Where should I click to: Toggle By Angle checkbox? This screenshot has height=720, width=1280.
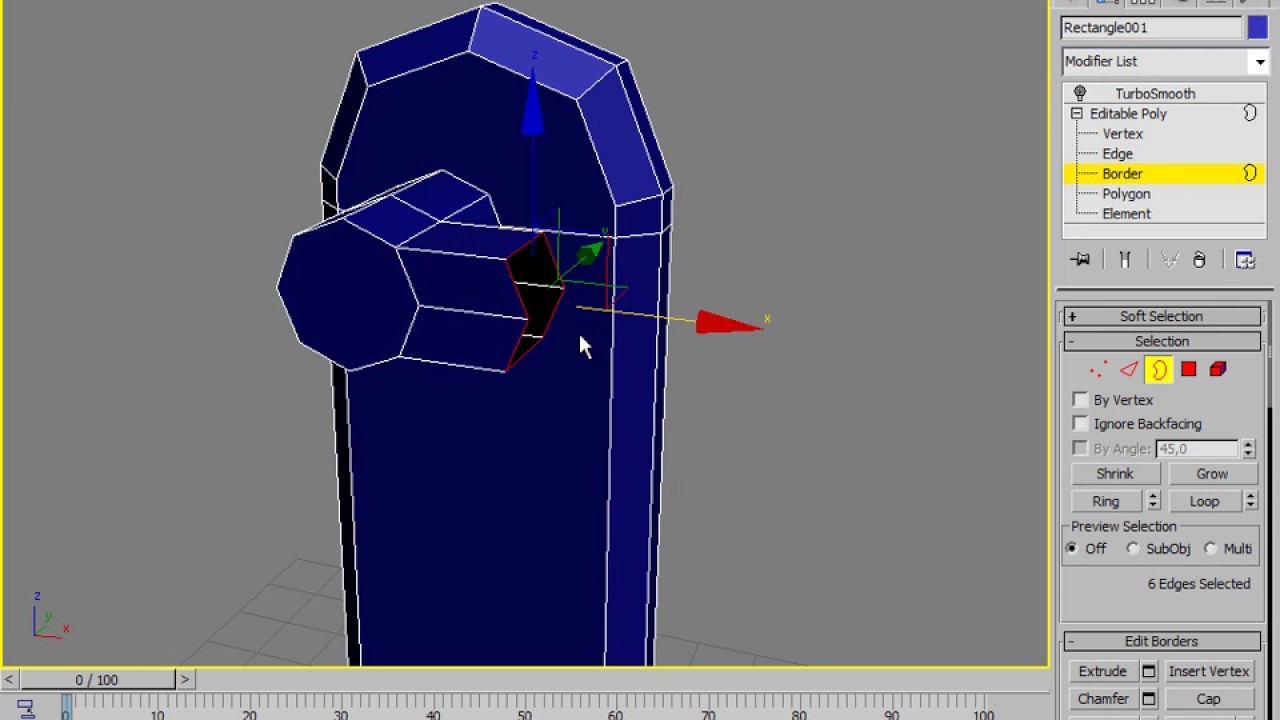coord(1080,449)
